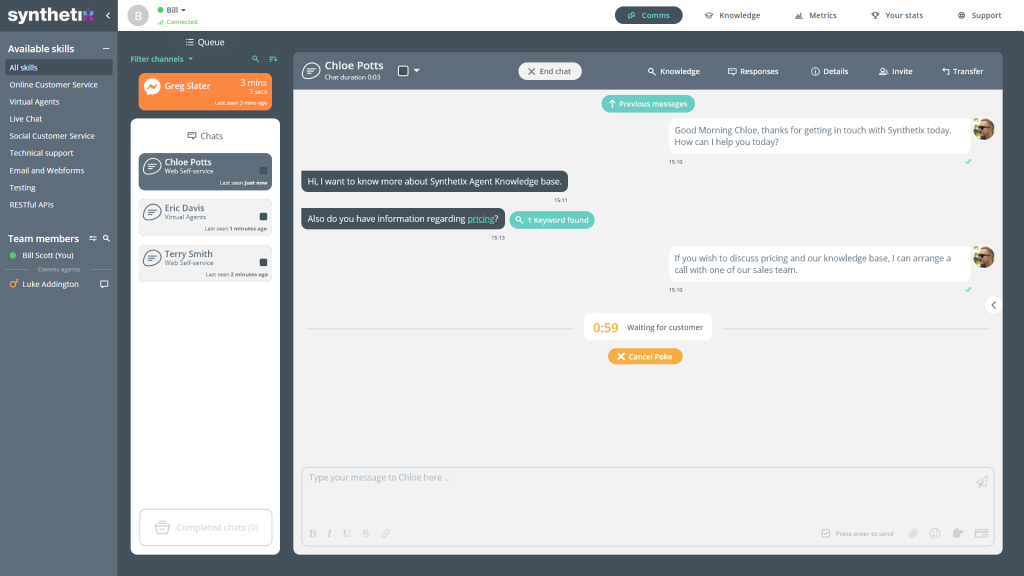Insert a hyperlink in message
1024x576 pixels.
pyautogui.click(x=385, y=534)
